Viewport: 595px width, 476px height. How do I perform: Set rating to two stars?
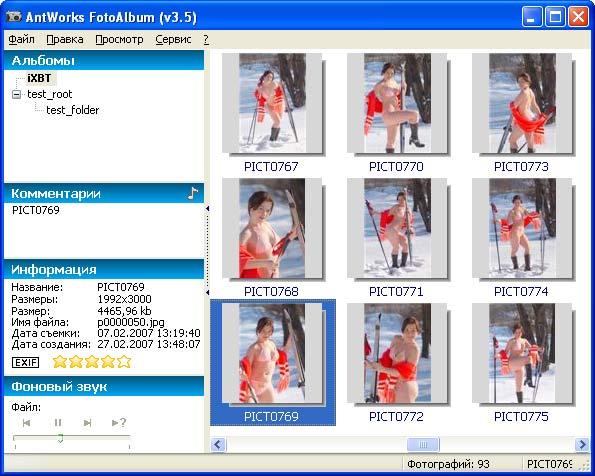[76, 361]
